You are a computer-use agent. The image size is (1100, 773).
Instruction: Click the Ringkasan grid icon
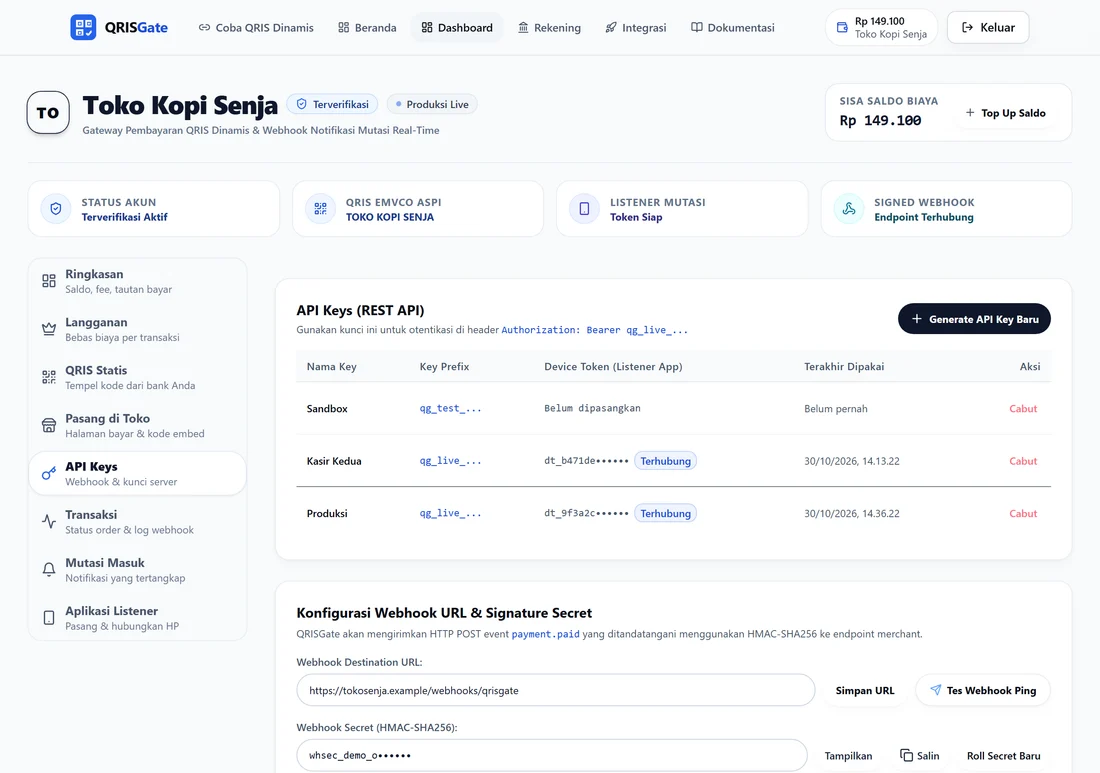point(48,281)
